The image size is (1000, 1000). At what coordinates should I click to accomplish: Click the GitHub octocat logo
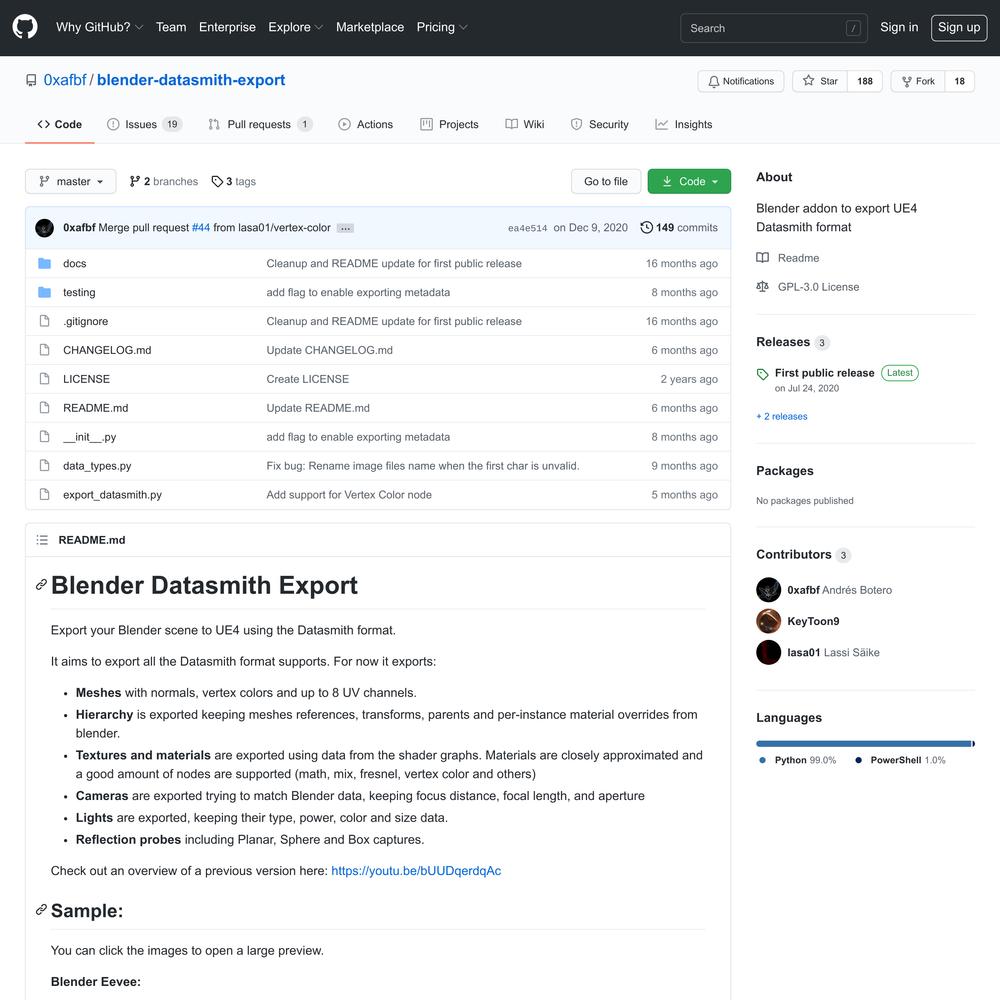[25, 27]
